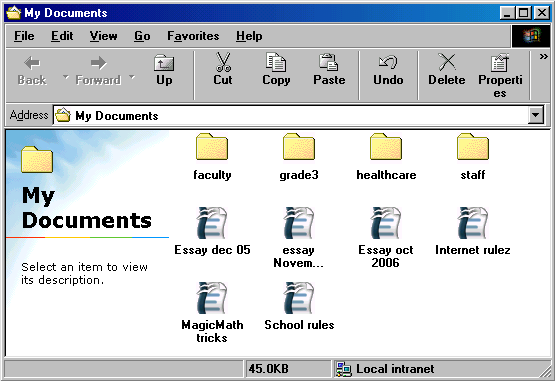Select the MagicMath tricks document
Image resolution: width=555 pixels, height=381 pixels.
click(212, 312)
